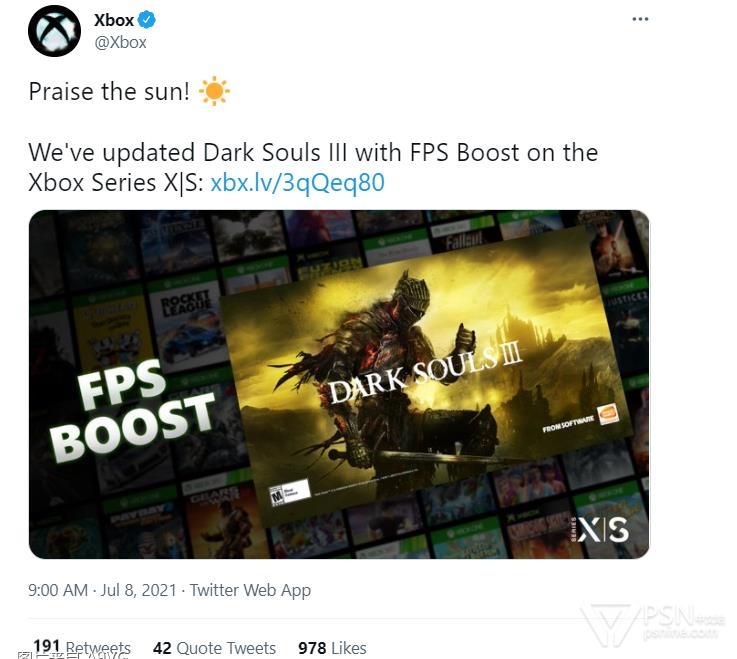
Task: Open the @Xbox handle link
Action: [x=120, y=42]
